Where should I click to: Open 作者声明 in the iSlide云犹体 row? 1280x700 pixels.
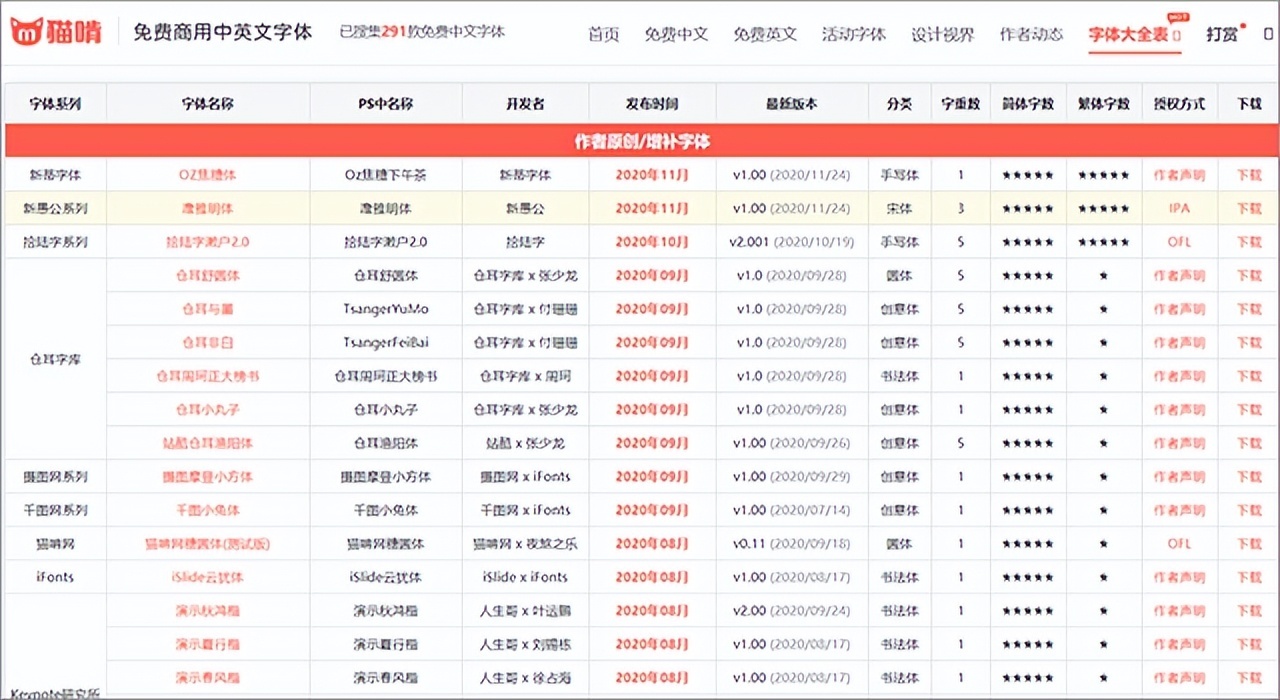coord(1179,577)
